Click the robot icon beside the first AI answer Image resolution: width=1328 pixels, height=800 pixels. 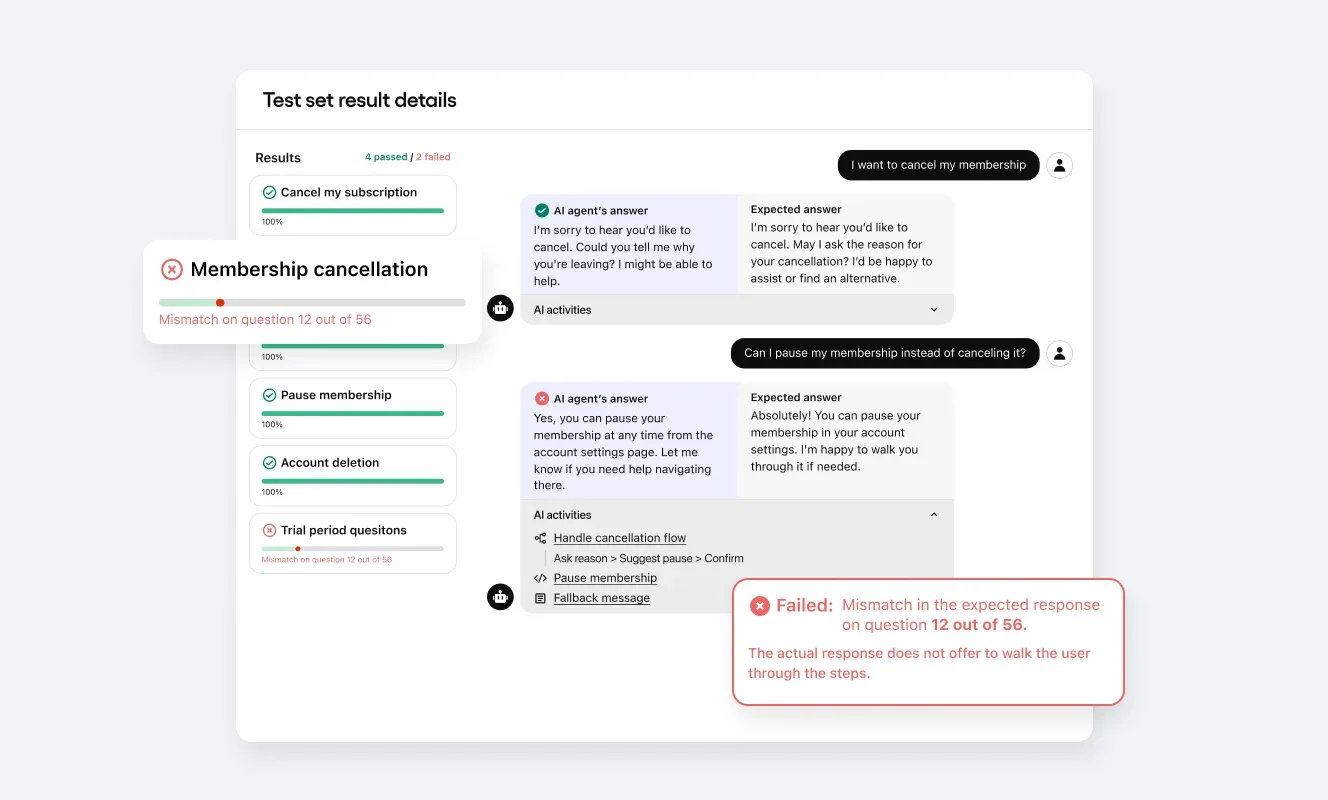500,308
